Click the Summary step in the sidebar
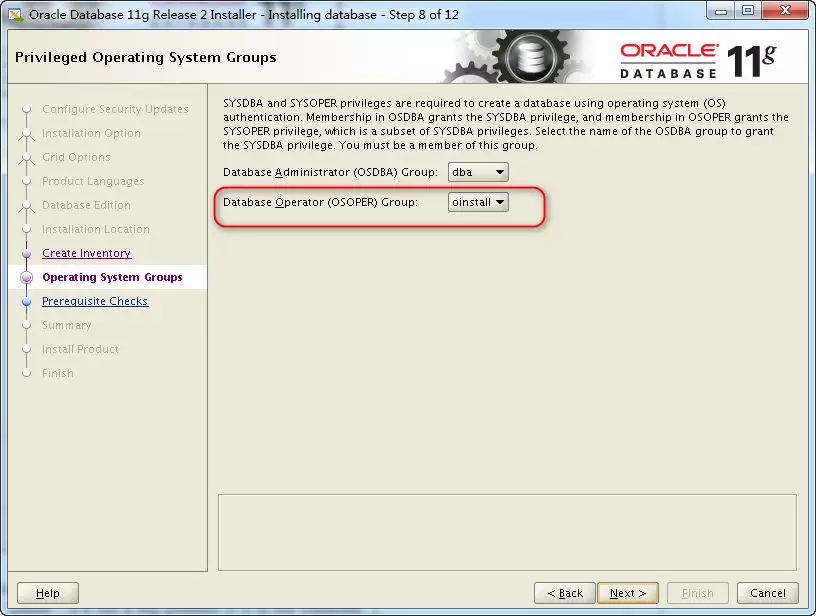Viewport: 816px width, 616px height. (67, 325)
